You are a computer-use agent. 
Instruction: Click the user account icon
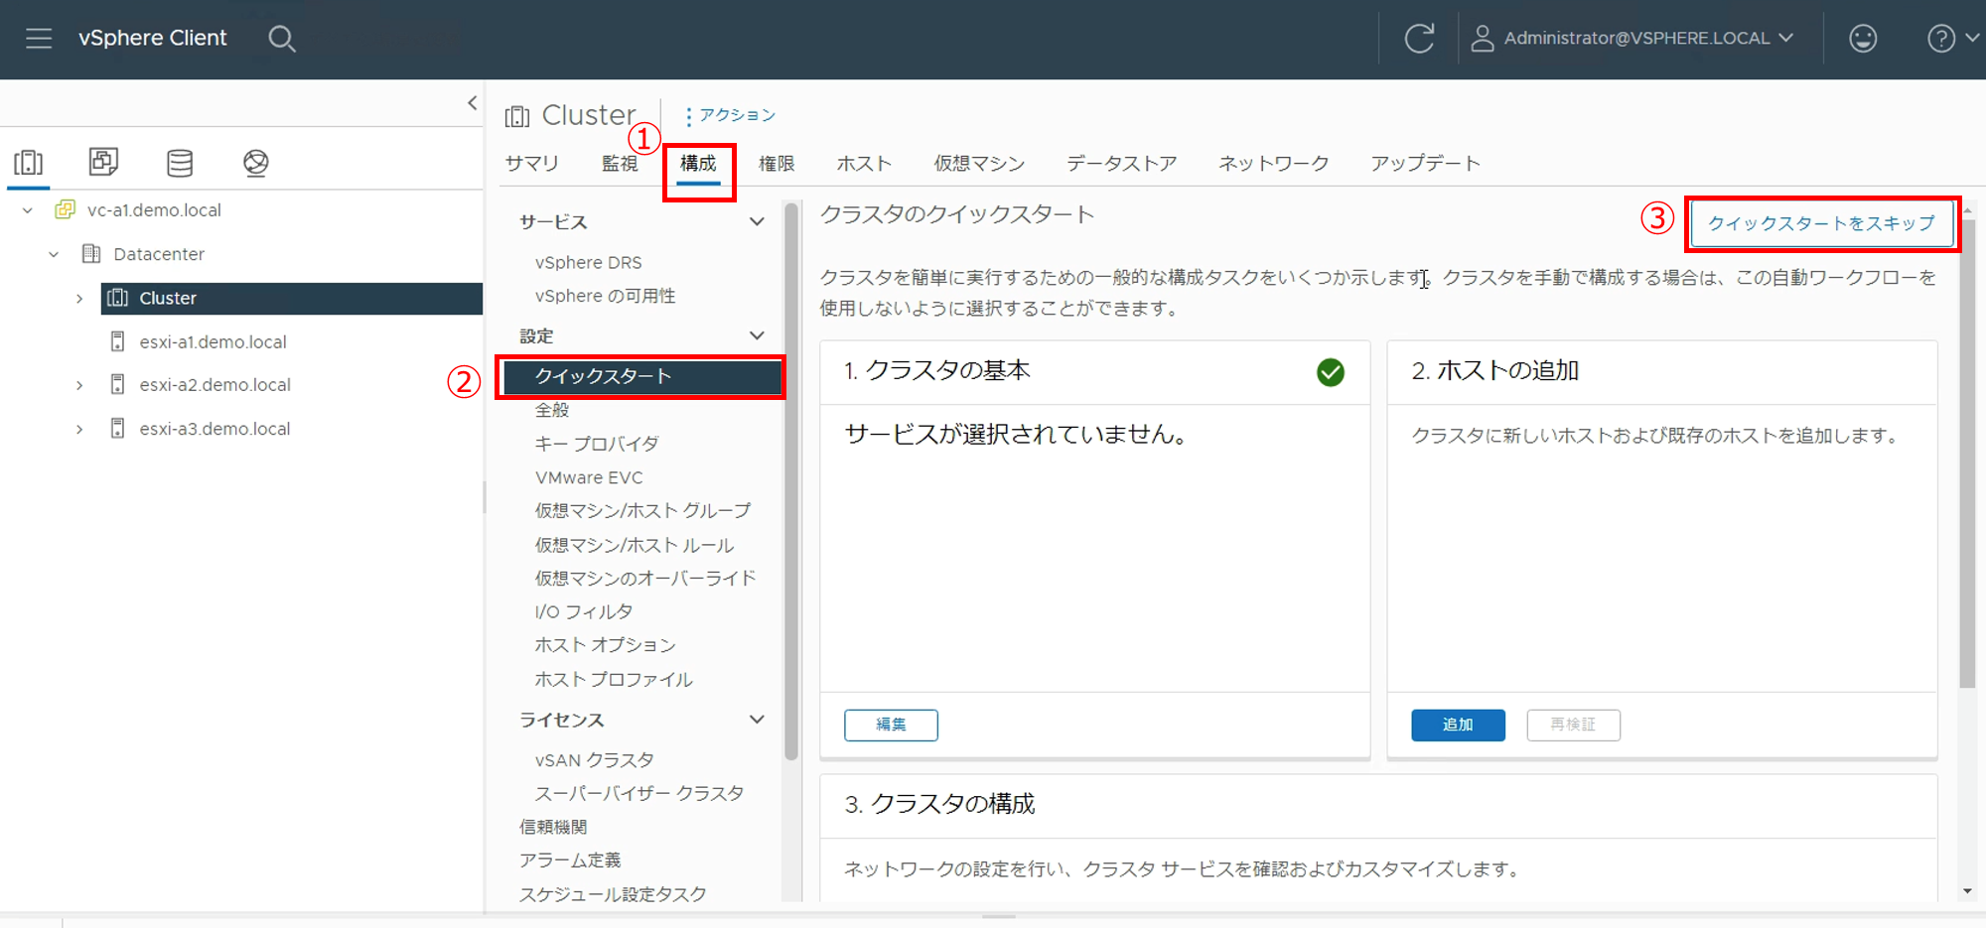1482,39
